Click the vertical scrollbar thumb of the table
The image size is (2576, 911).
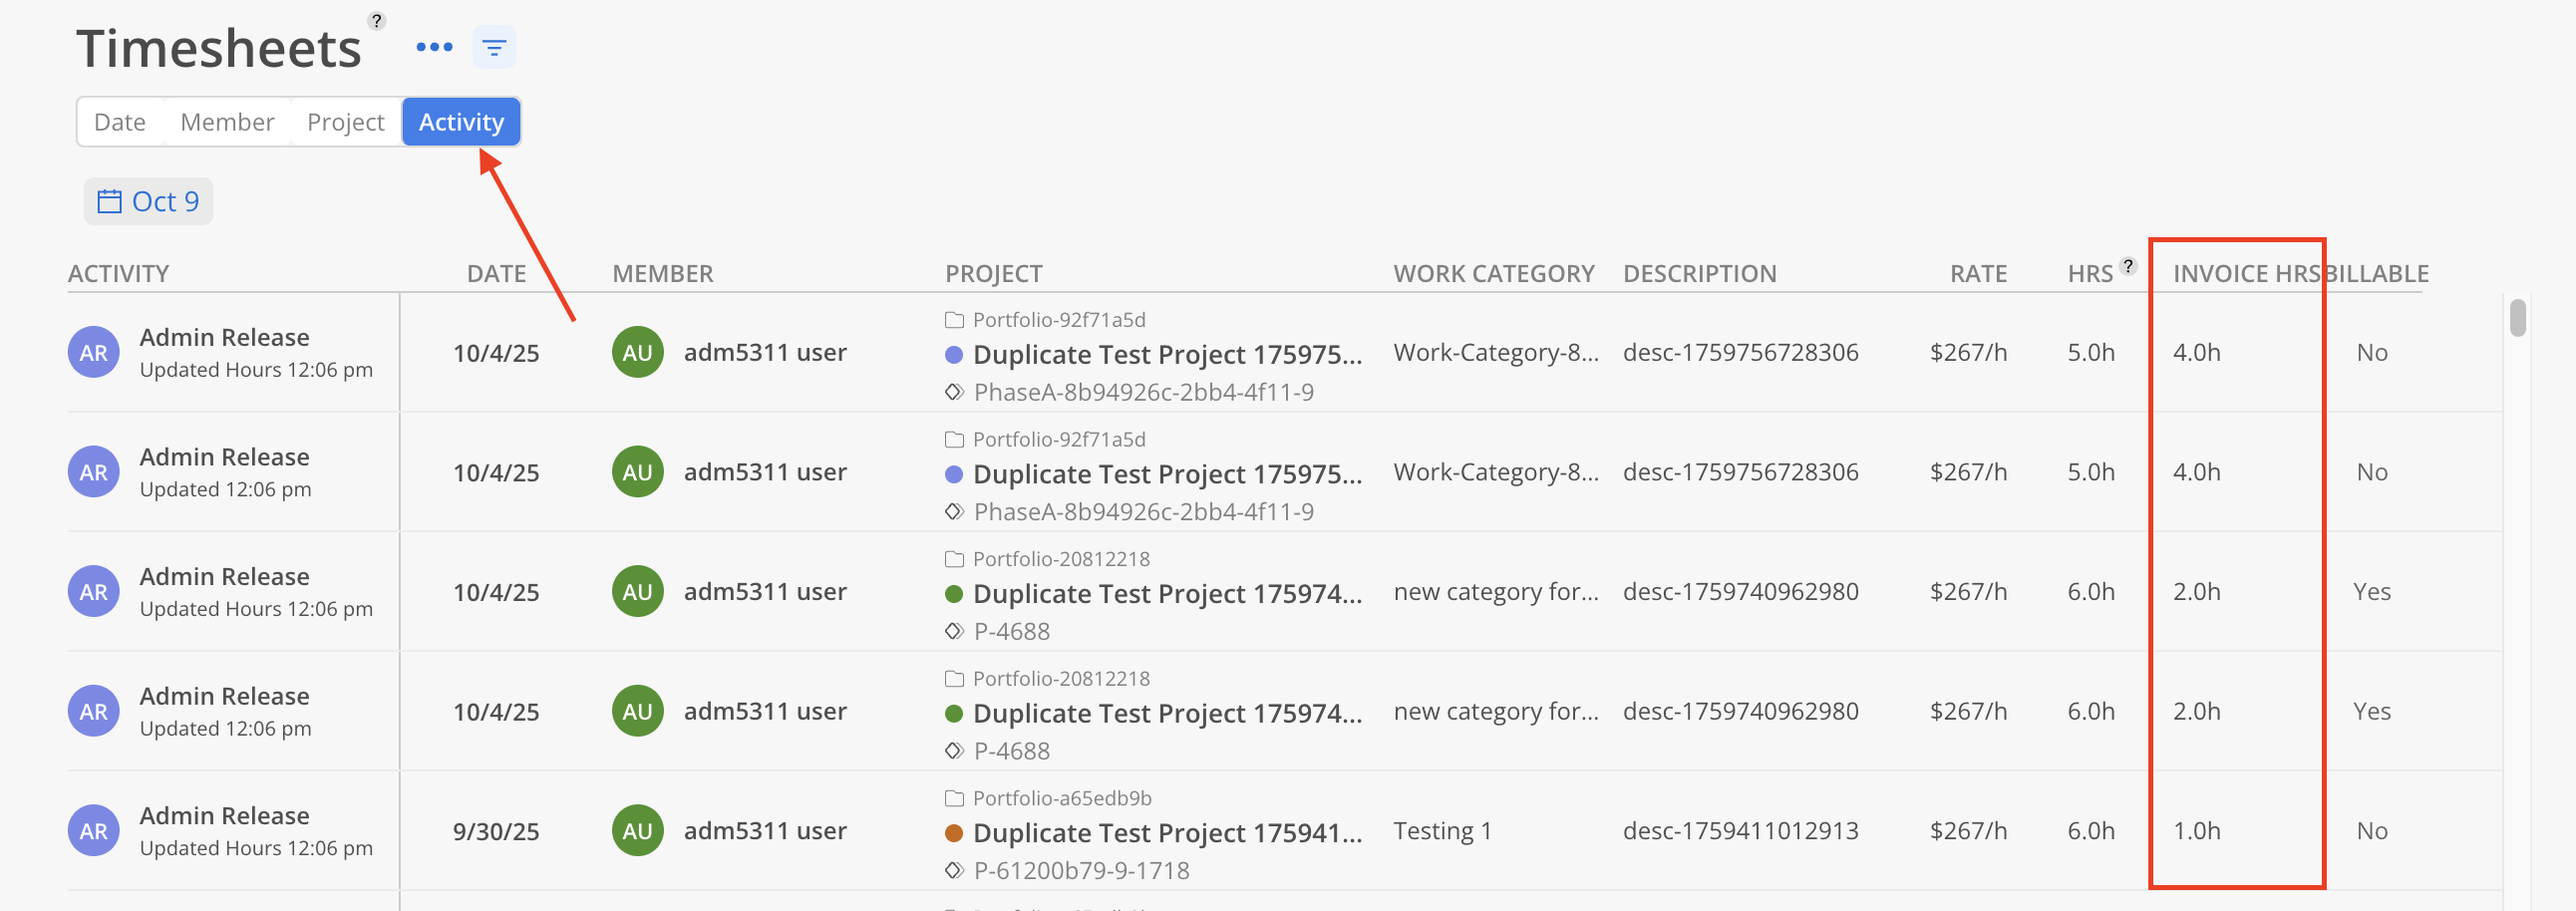[x=2517, y=318]
